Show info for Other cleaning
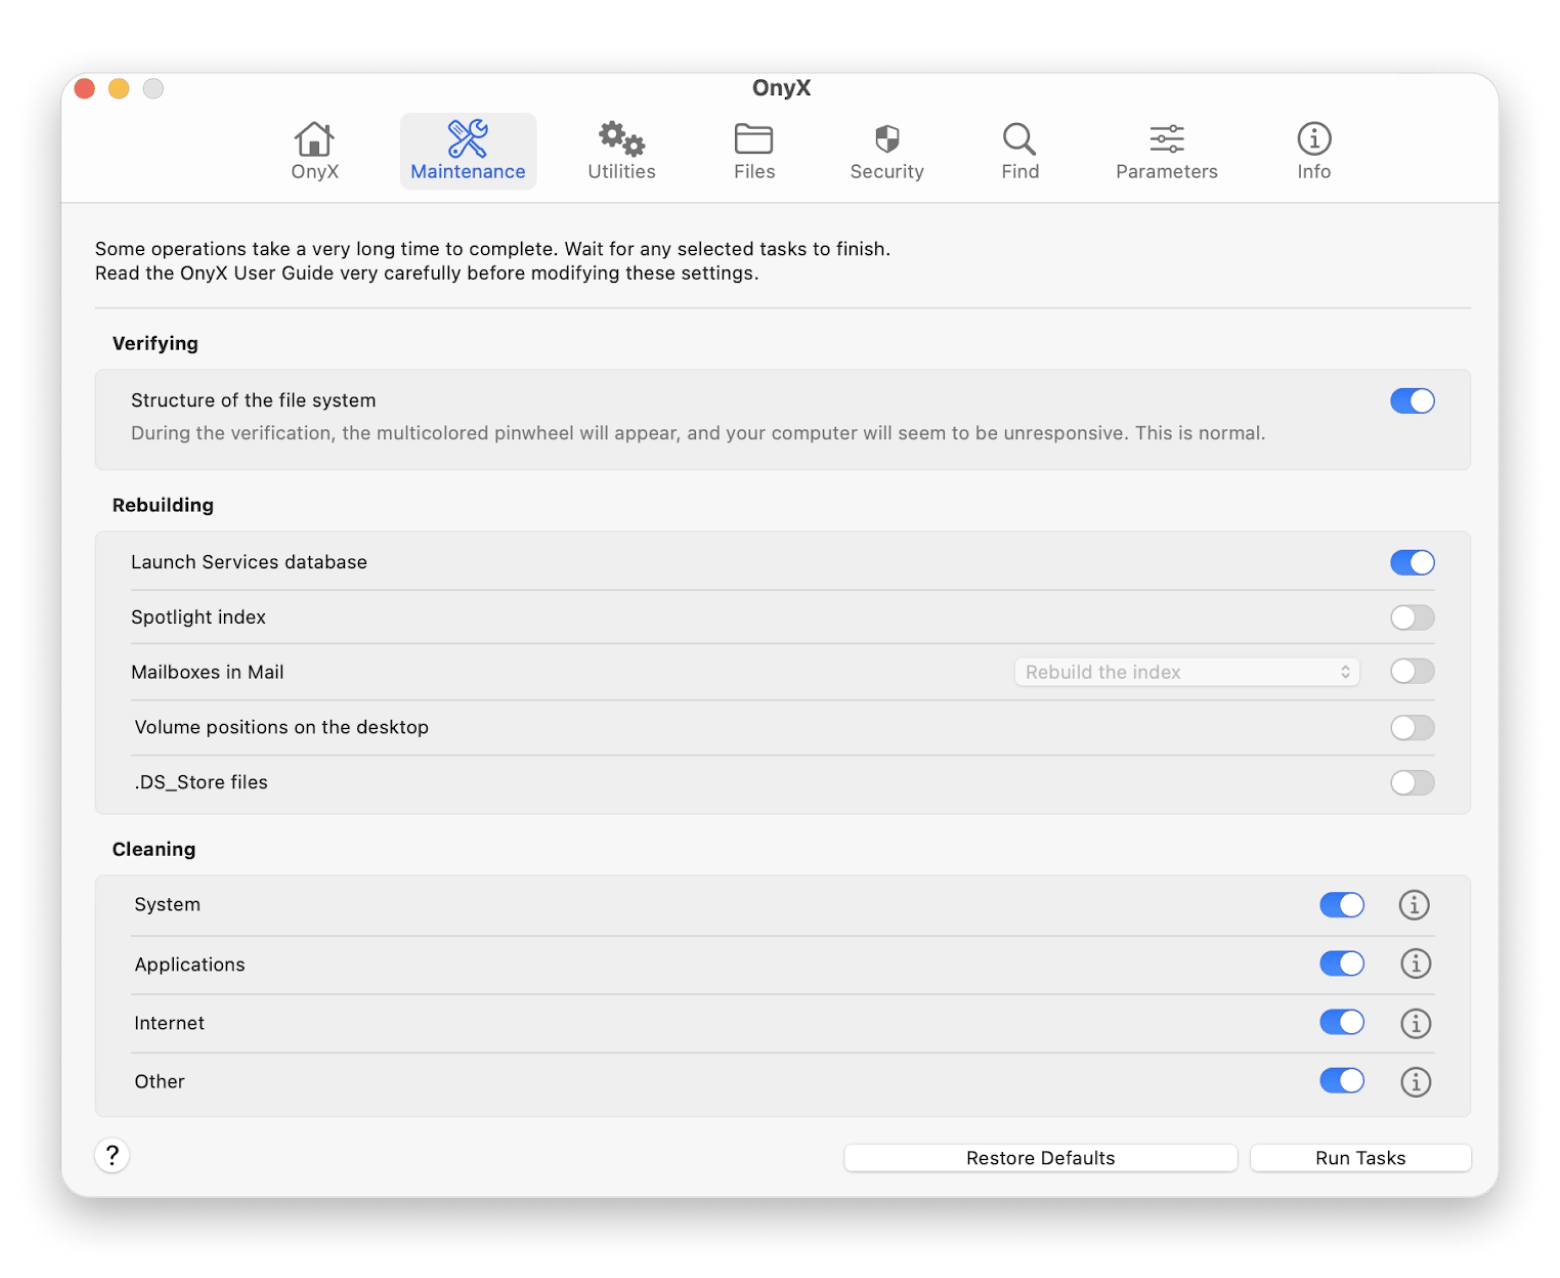The width and height of the screenshot is (1560, 1278). (1415, 1082)
